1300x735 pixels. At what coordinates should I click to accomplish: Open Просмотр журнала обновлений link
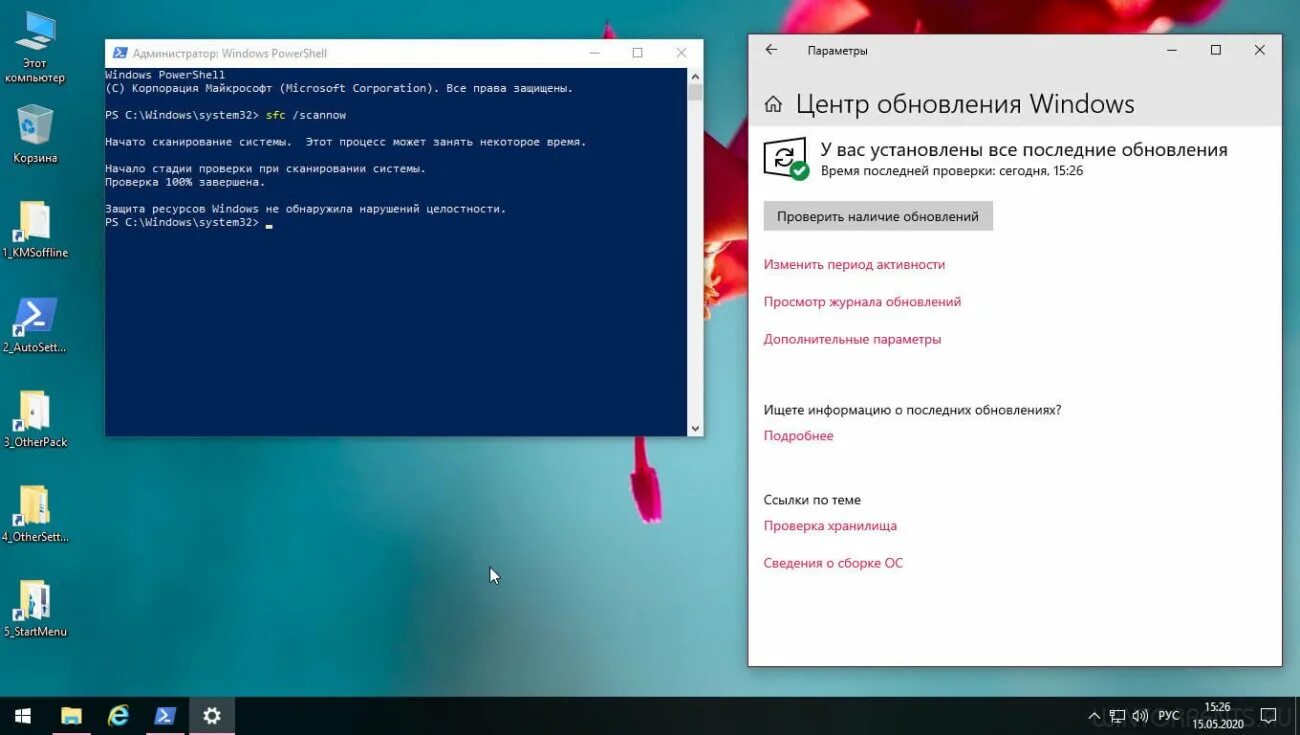tap(862, 302)
